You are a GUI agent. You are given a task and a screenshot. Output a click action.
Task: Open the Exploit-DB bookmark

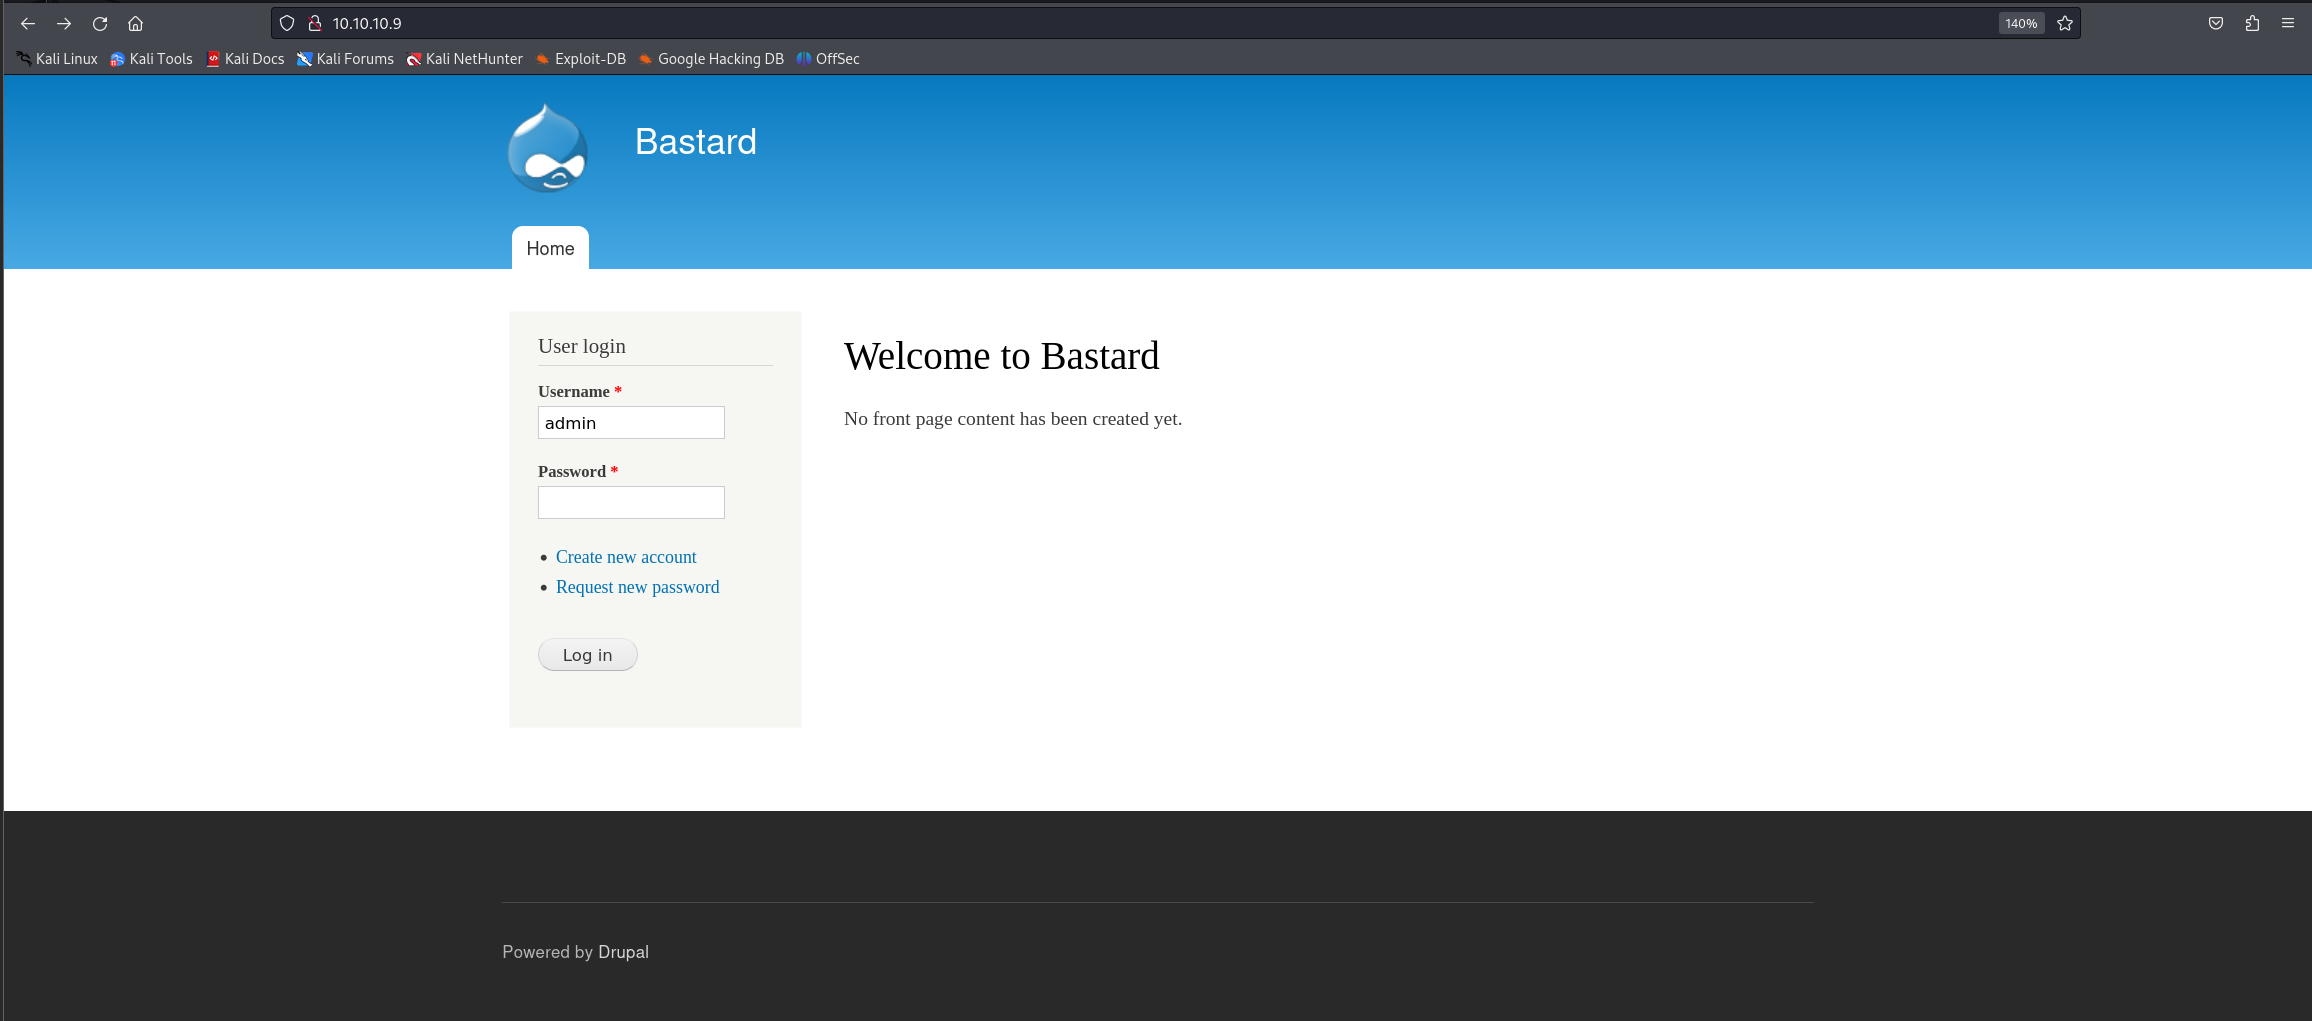[x=581, y=59]
